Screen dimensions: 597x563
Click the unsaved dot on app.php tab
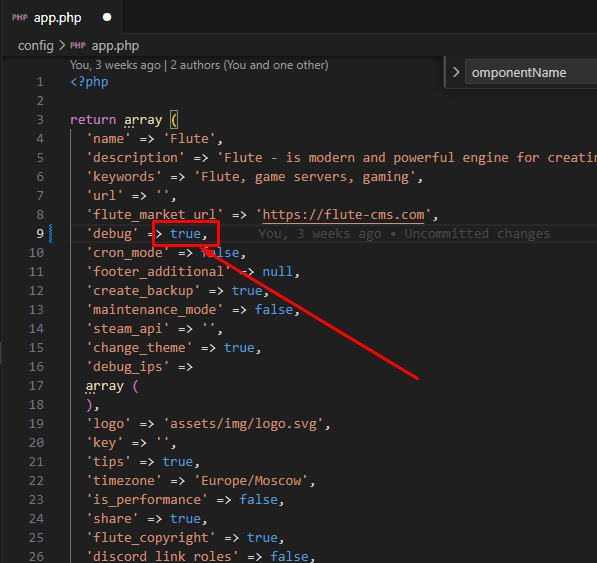(107, 18)
